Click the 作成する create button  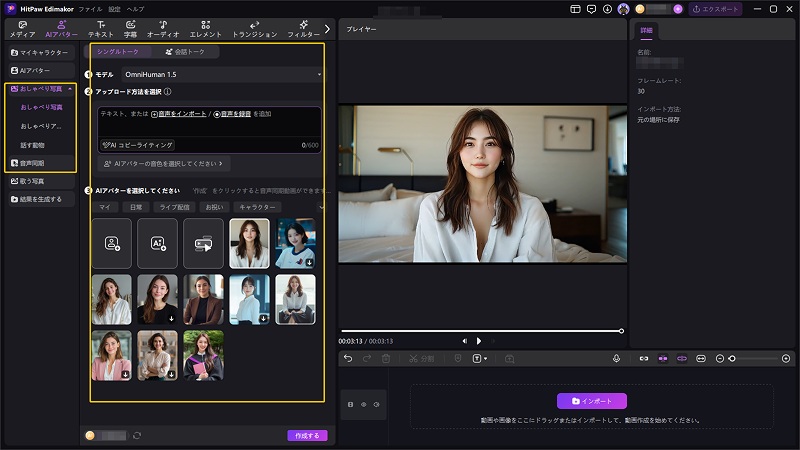(x=307, y=436)
